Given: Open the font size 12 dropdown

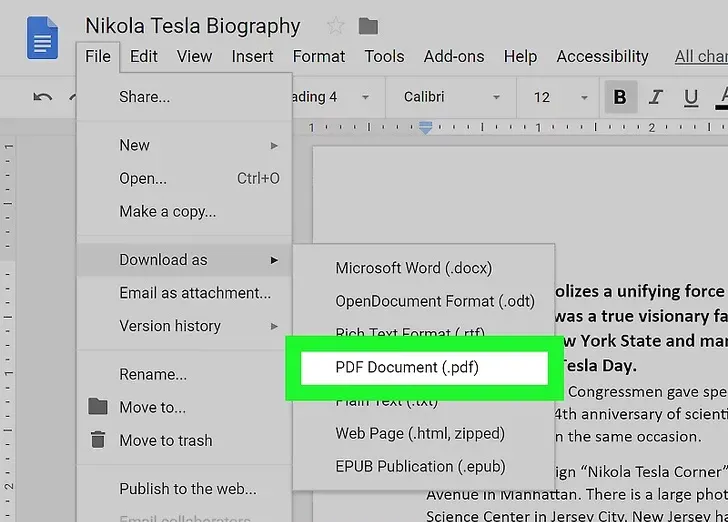Looking at the screenshot, I should pyautogui.click(x=560, y=97).
